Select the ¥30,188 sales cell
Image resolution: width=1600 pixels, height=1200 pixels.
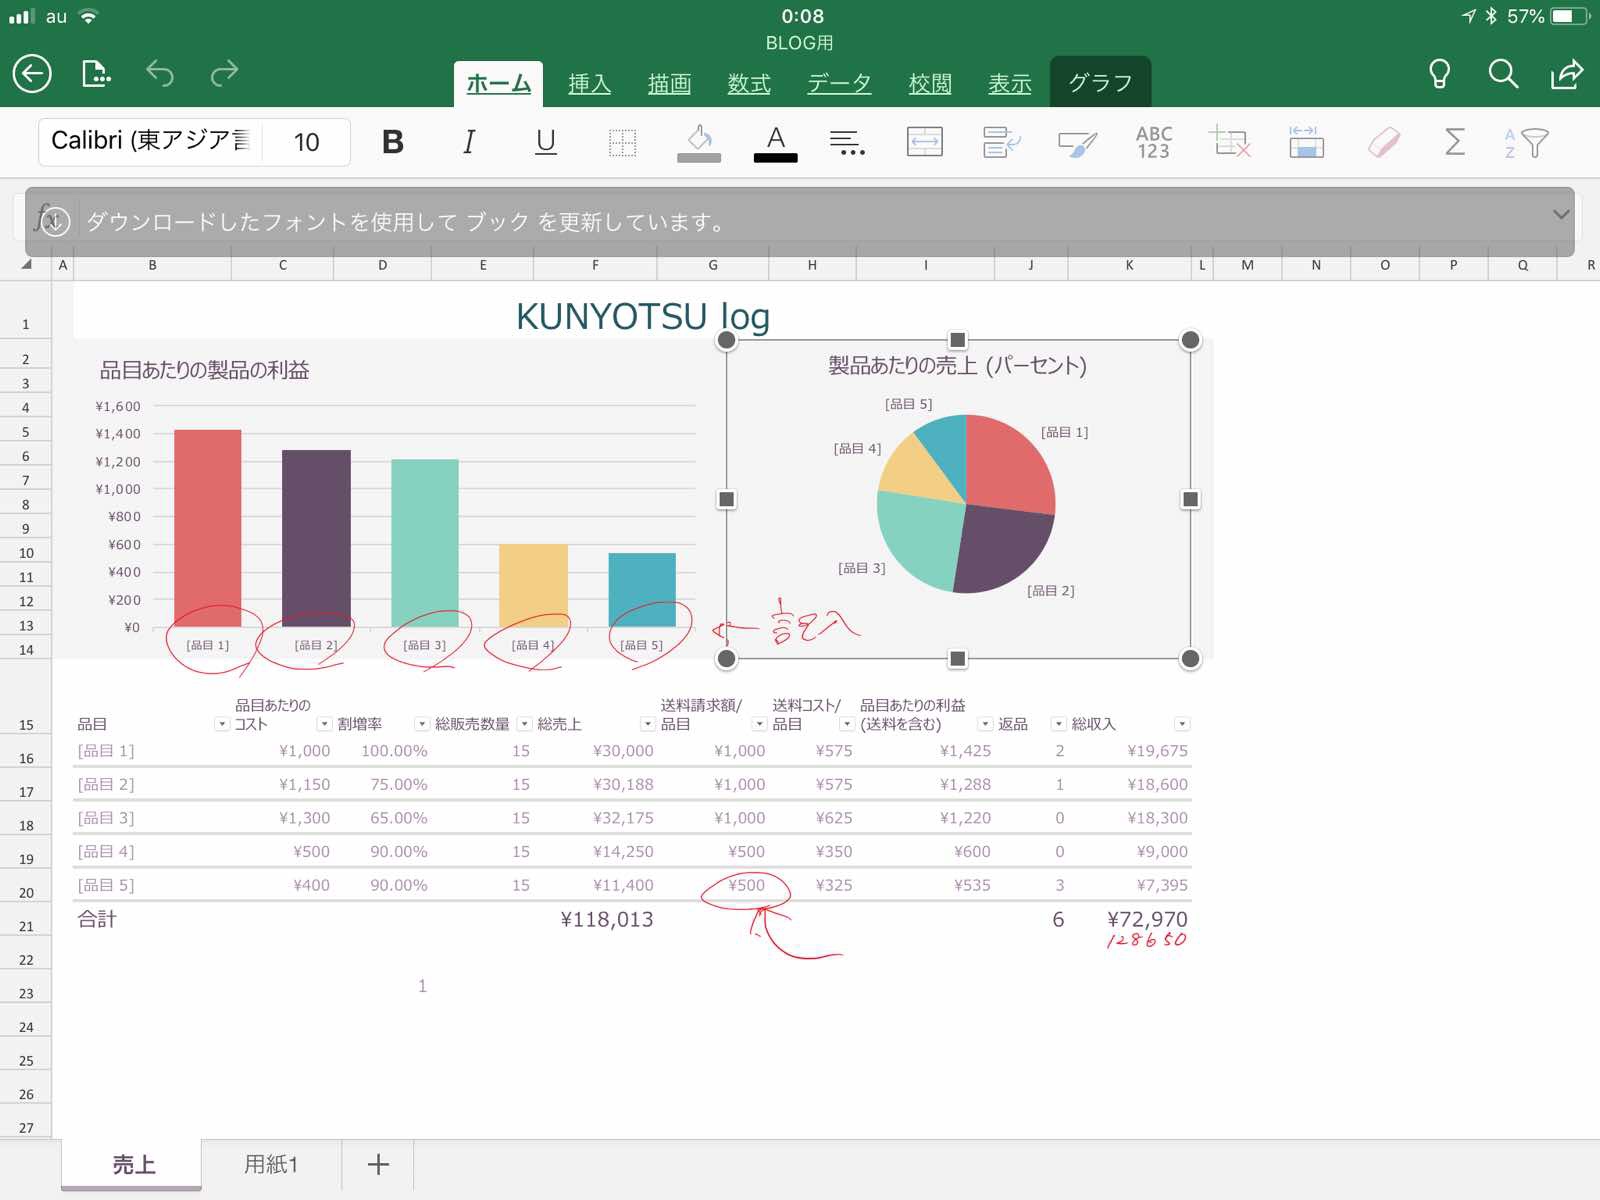[623, 785]
